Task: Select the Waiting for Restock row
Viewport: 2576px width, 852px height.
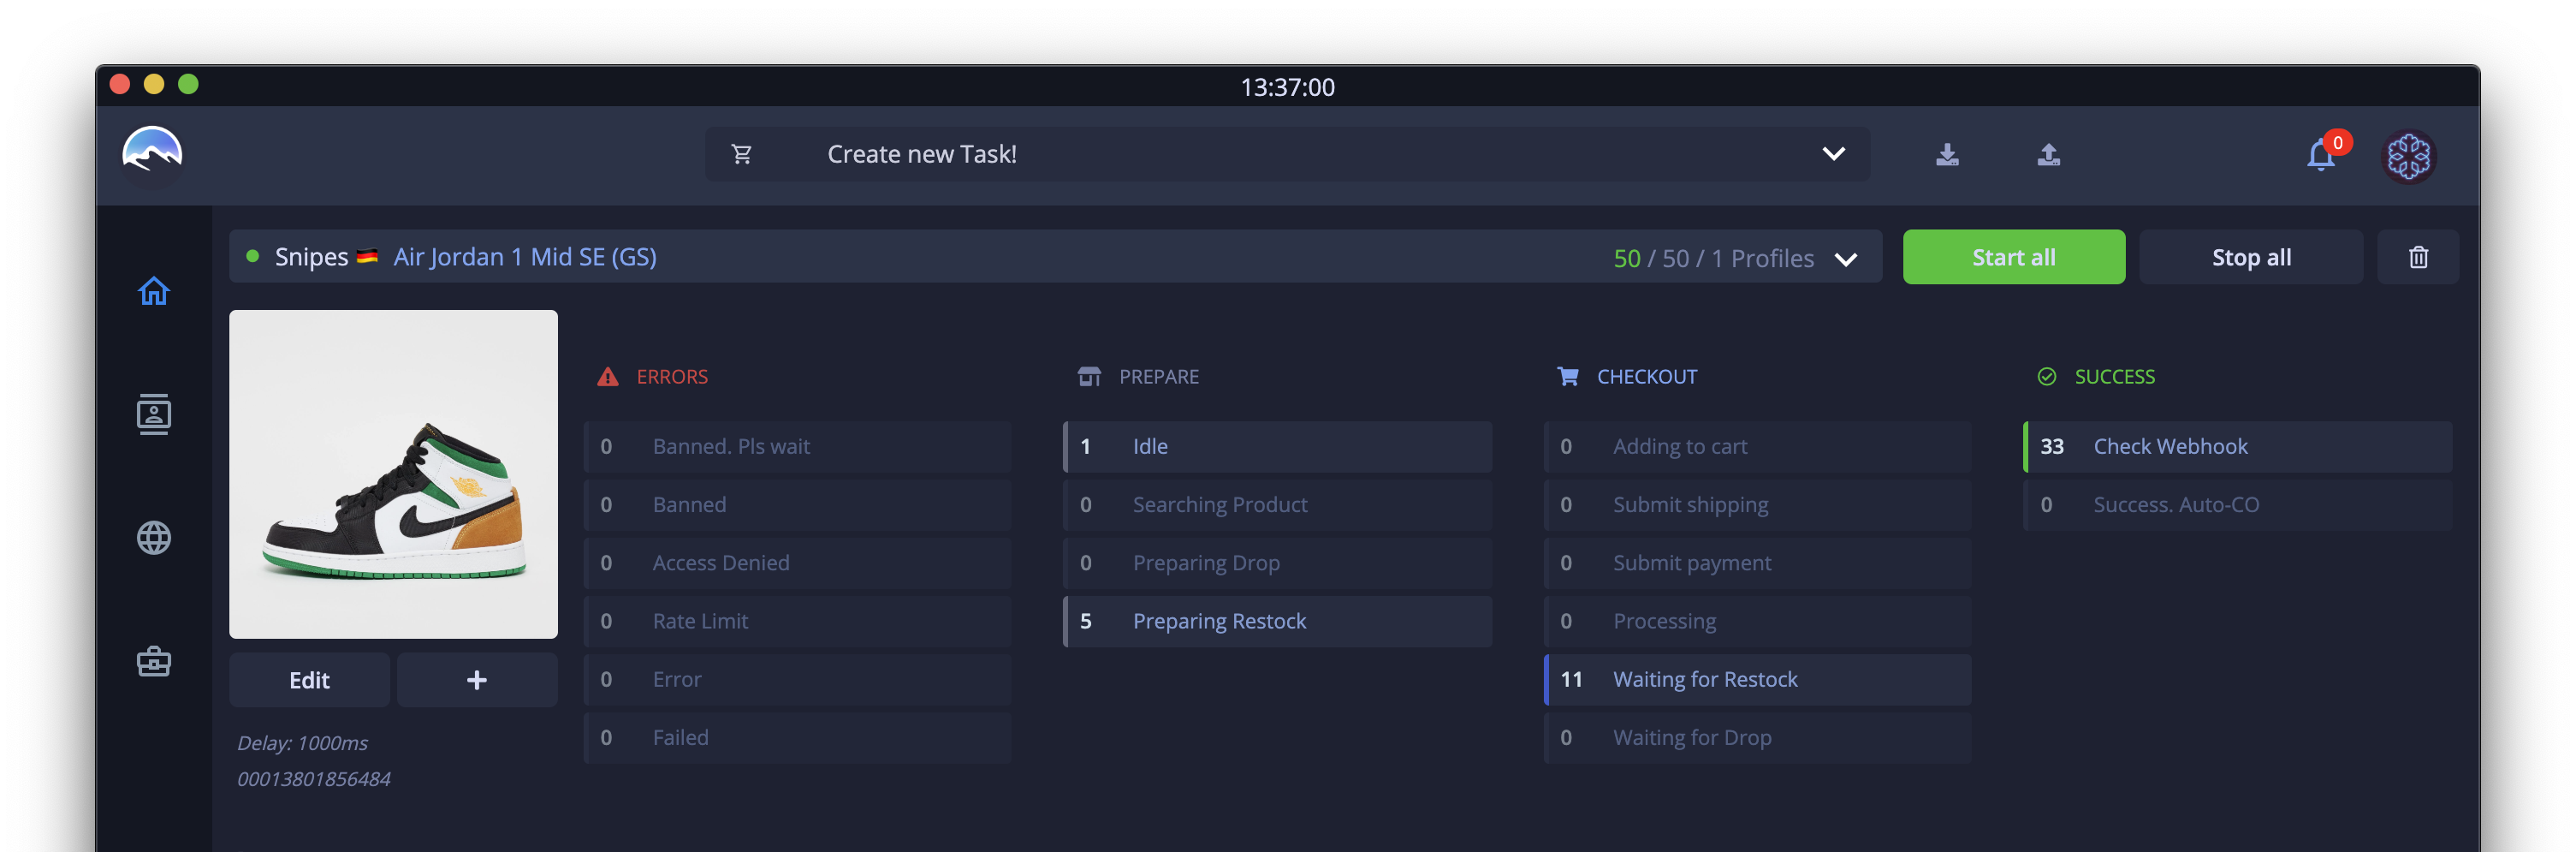Action: [1757, 680]
